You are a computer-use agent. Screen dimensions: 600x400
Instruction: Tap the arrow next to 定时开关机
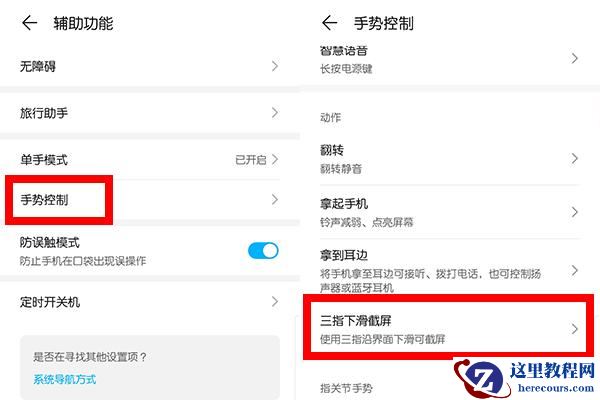pos(275,302)
